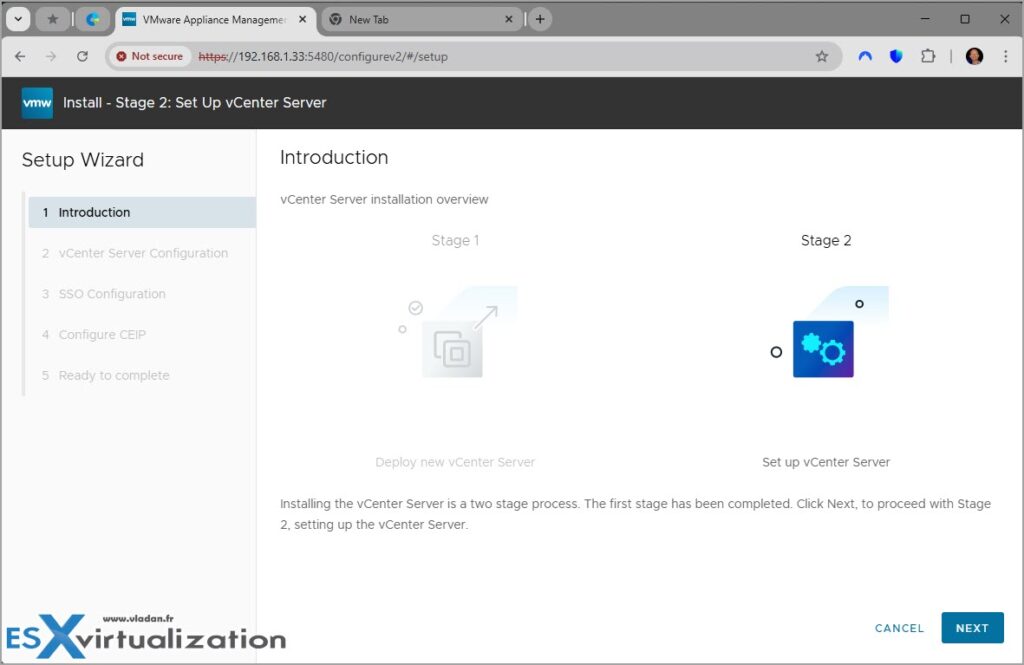This screenshot has height=665, width=1024.
Task: Reload the current page
Action: pos(83,56)
